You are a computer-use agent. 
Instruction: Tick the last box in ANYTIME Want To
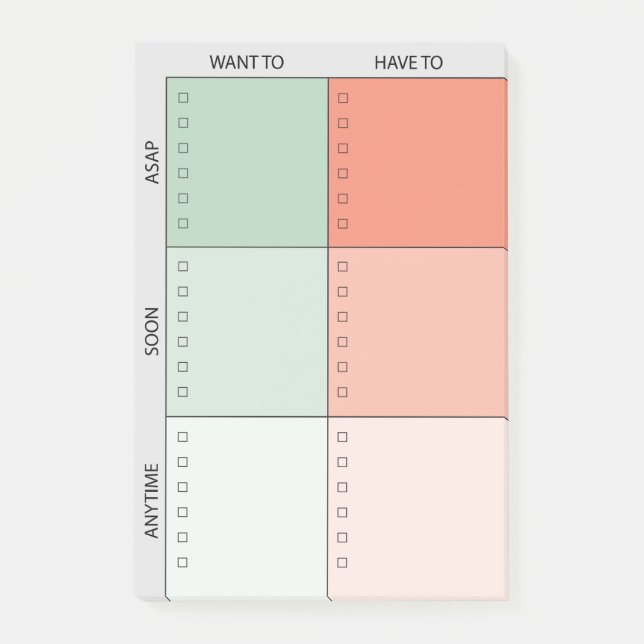183,562
